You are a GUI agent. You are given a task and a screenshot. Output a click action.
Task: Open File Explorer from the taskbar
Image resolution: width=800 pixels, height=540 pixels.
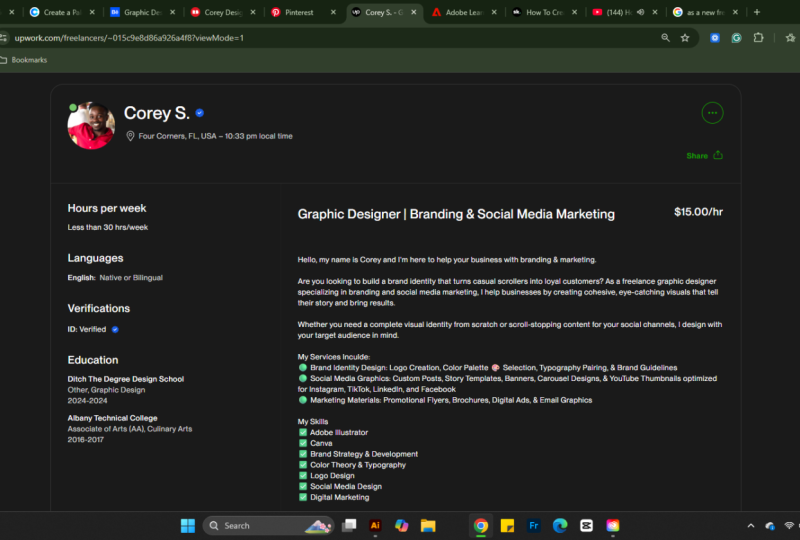[x=428, y=525]
